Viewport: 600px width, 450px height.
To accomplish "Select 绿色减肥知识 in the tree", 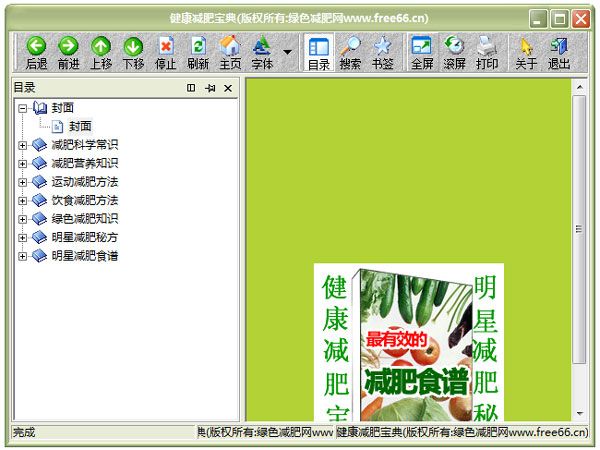I will [x=85, y=218].
